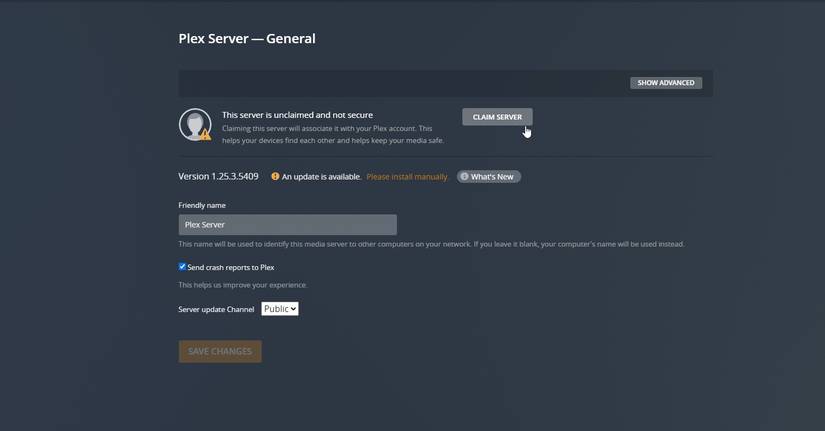Open the Server update Channel dropdown
This screenshot has width=825, height=431.
[x=280, y=309]
